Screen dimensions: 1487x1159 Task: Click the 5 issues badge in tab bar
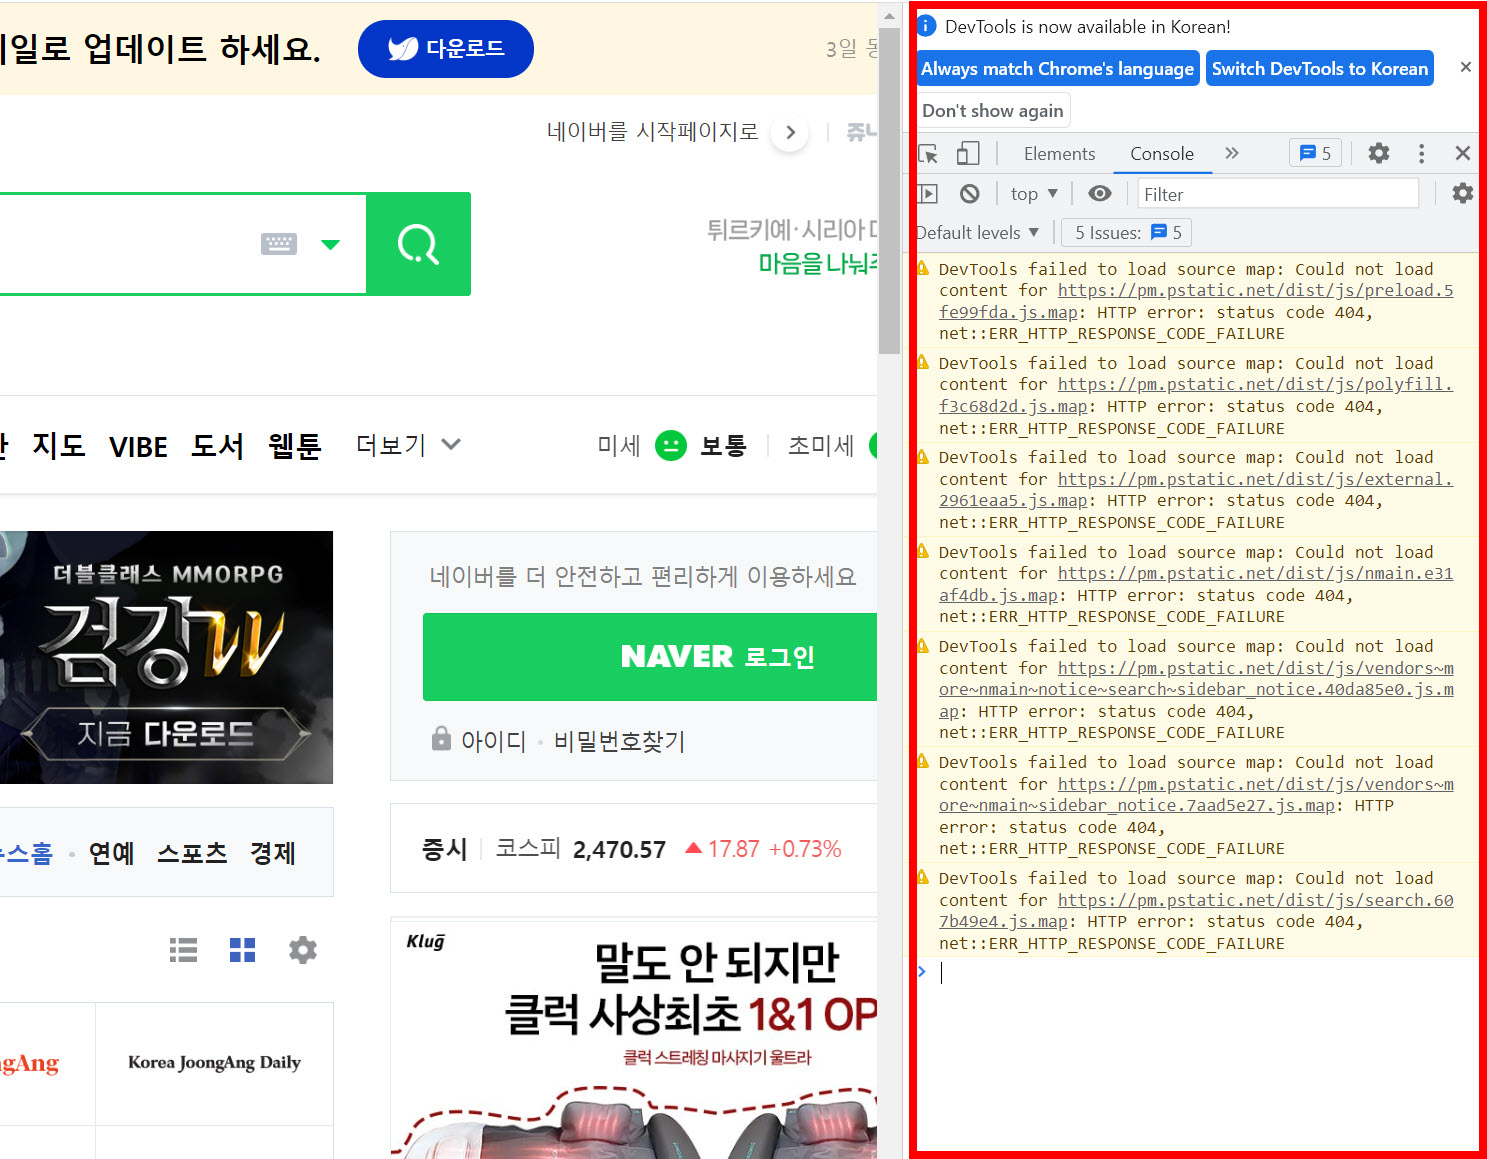tap(1315, 153)
